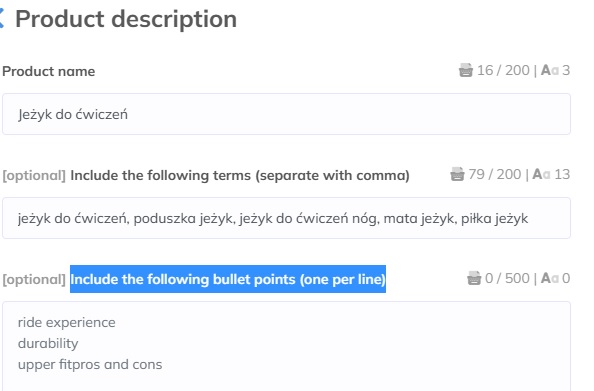Image resolution: width=594 pixels, height=391 pixels.
Task: Click the Product description heading
Action: [x=126, y=19]
